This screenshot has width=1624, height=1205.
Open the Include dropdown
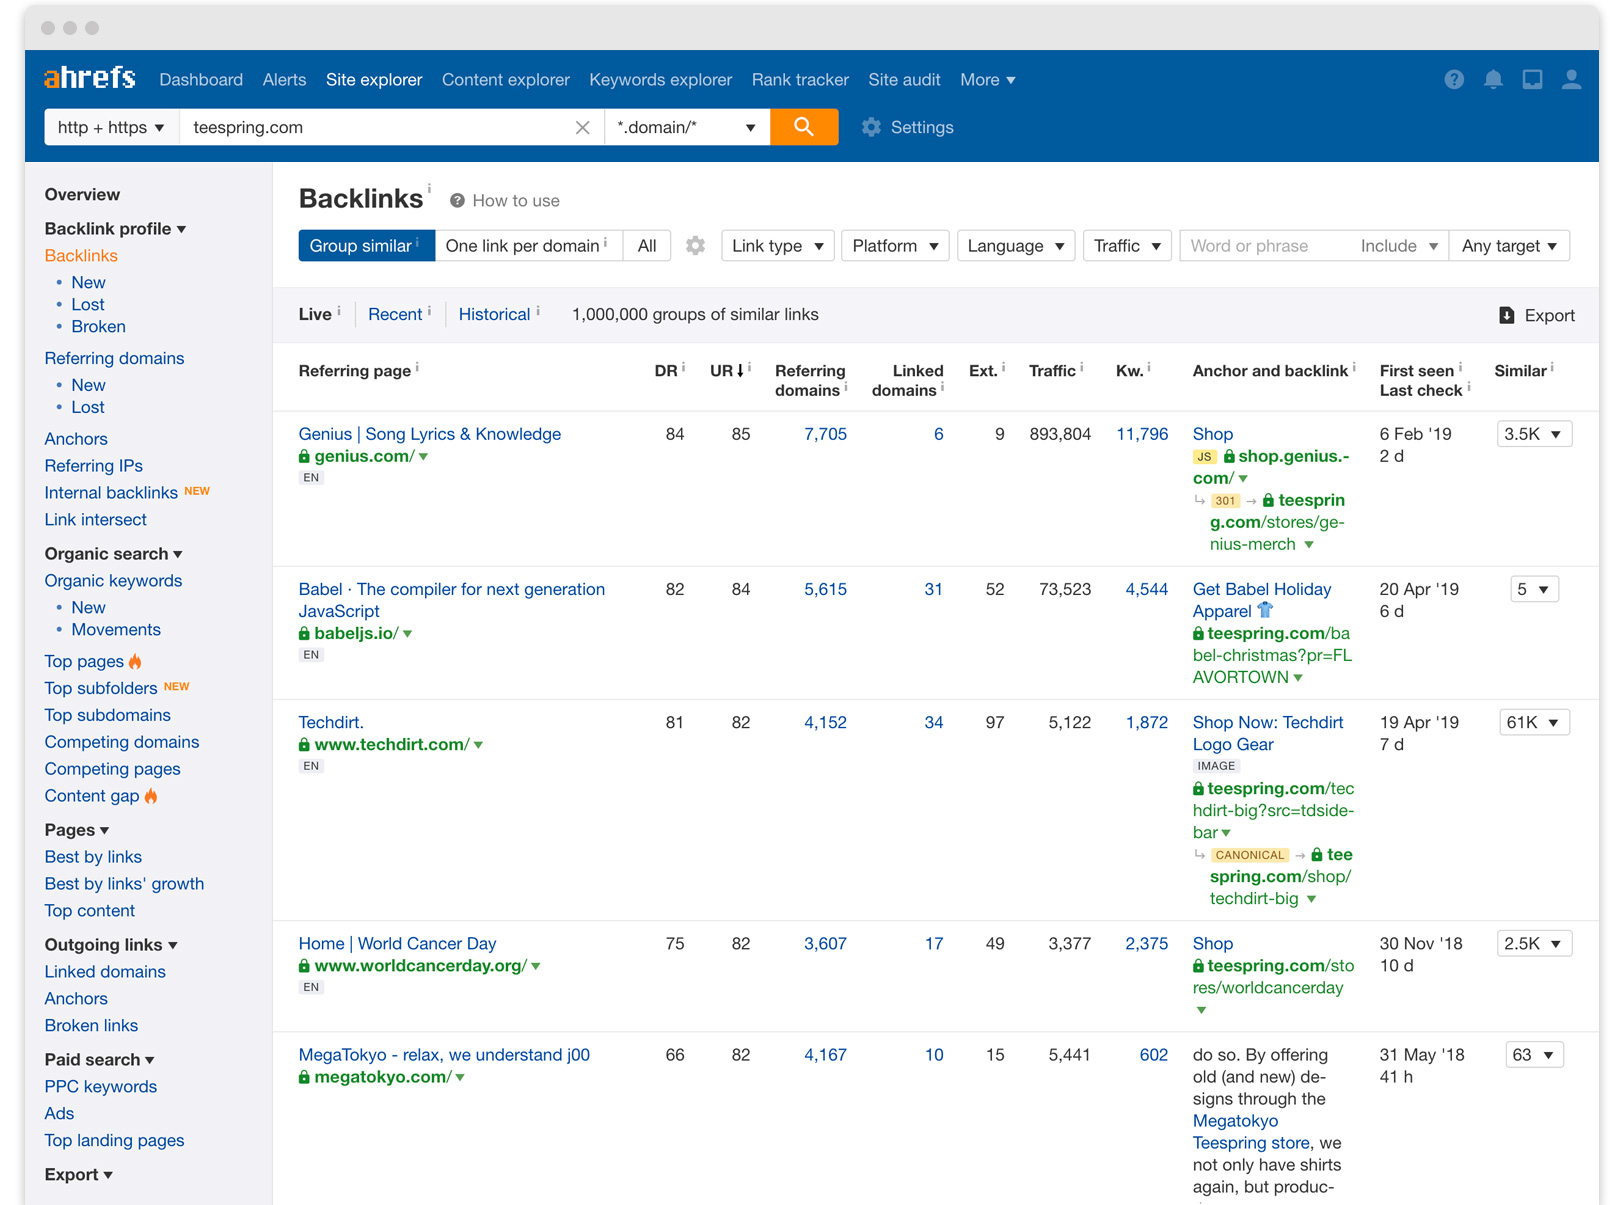(x=1399, y=246)
